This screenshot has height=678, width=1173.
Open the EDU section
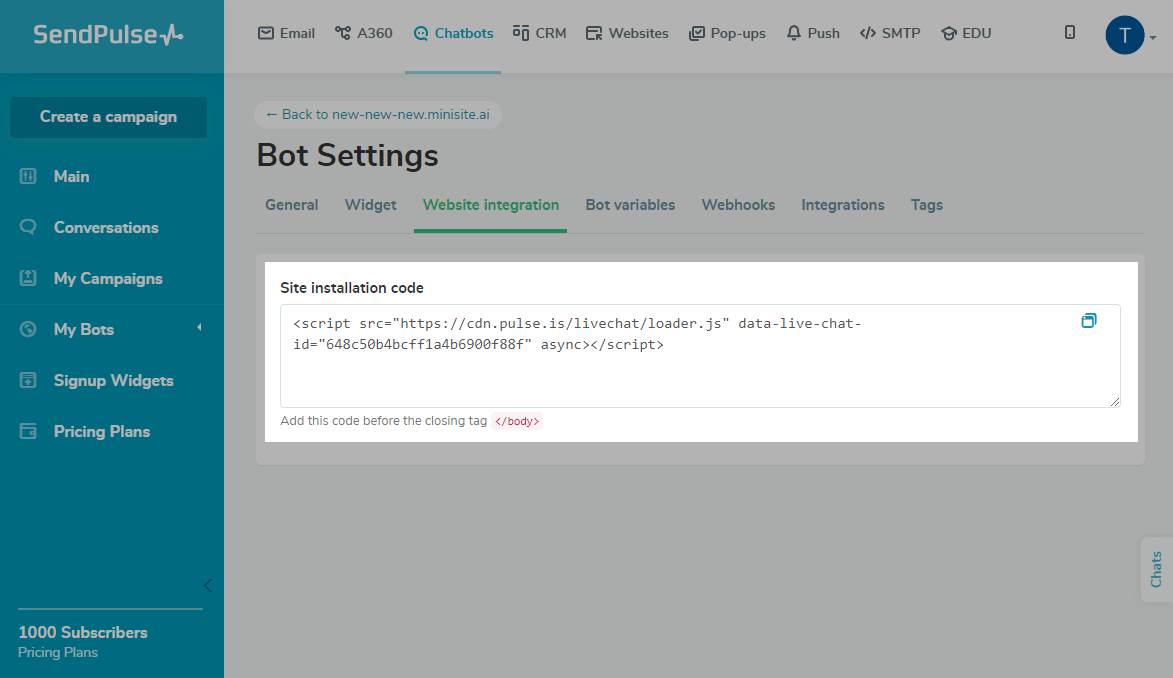946,32
